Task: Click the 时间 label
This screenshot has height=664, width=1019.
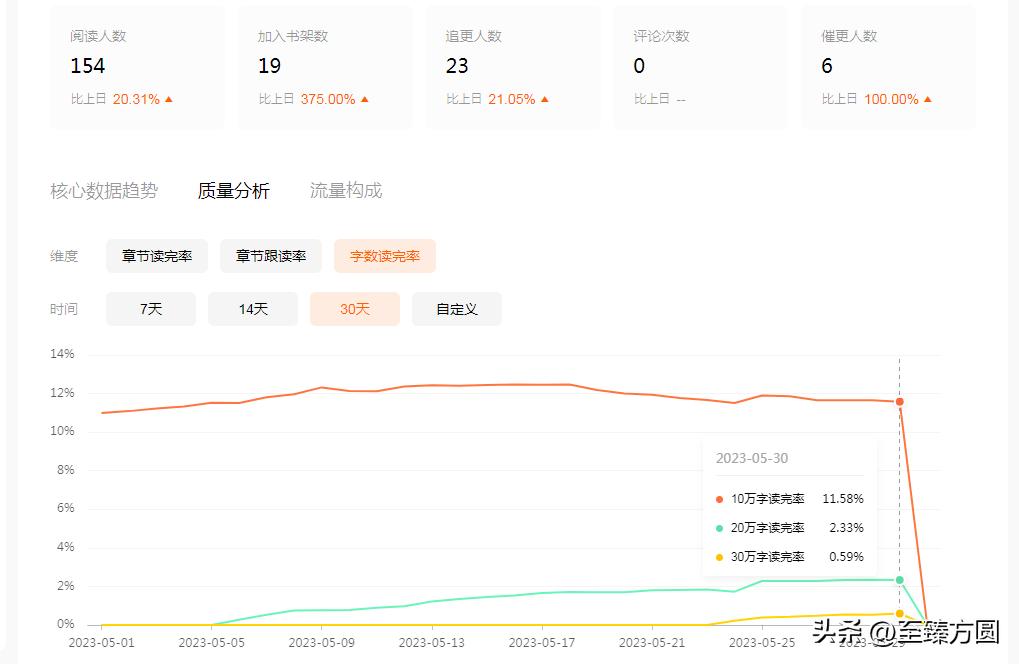Action: (x=64, y=309)
